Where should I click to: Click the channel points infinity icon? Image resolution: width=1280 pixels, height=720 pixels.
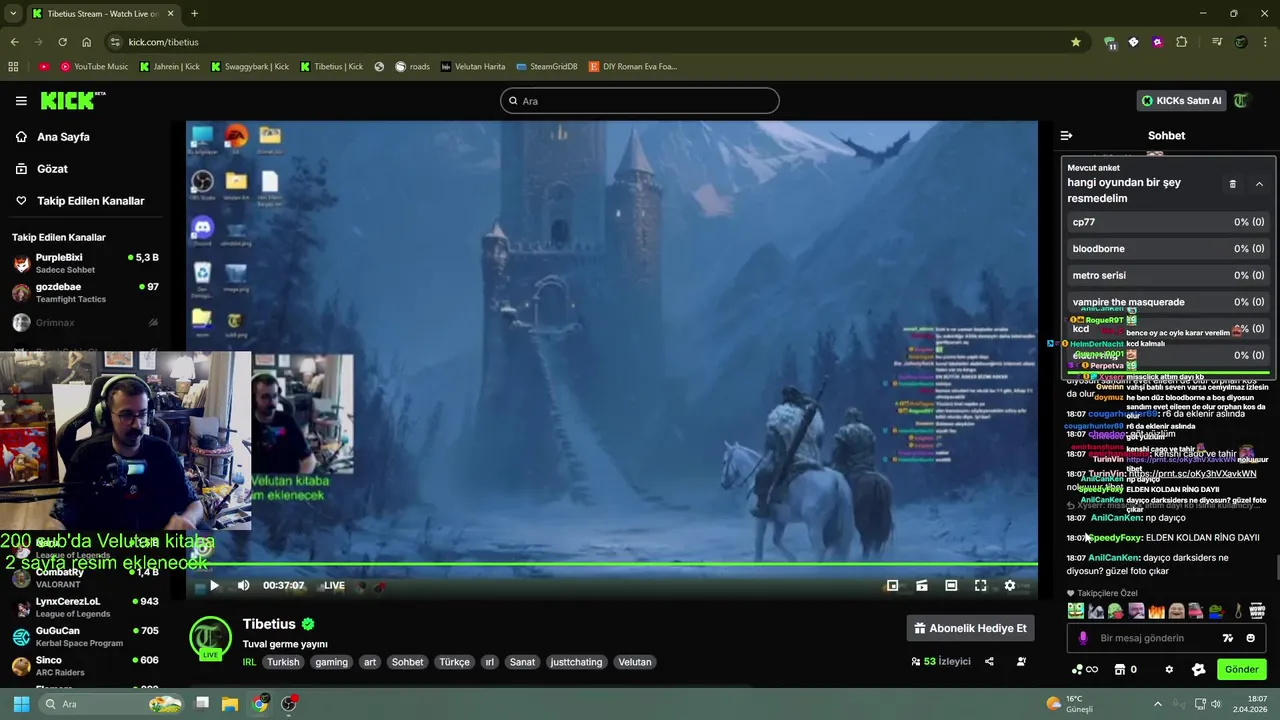point(1084,669)
